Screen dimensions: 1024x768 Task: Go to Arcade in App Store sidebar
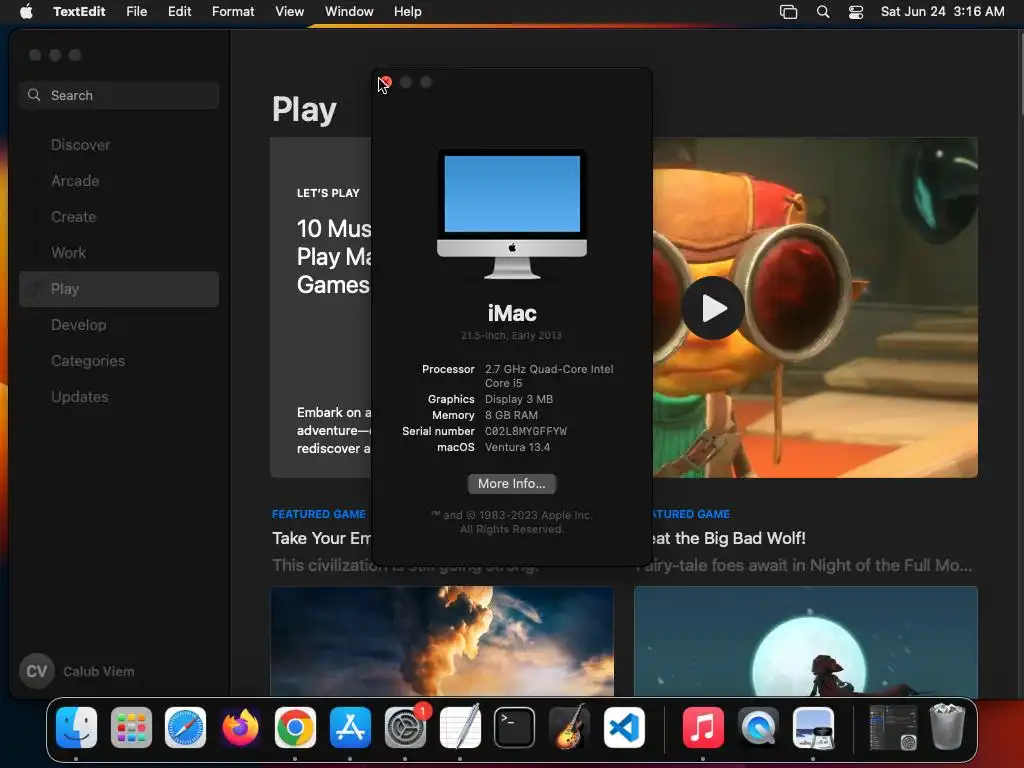click(x=119, y=181)
